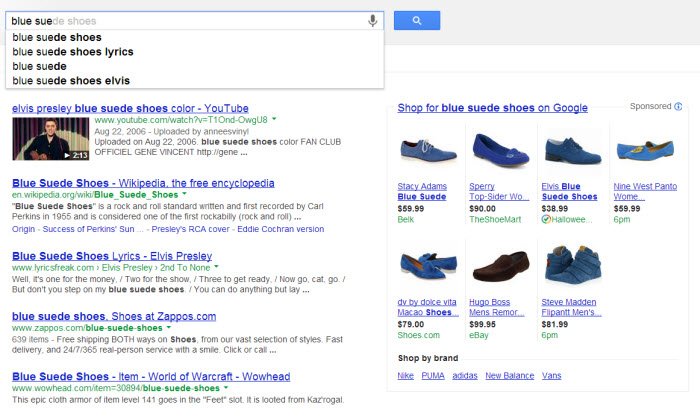
Task: Open Hugo Boss Mens Remor product link
Action: (496, 307)
